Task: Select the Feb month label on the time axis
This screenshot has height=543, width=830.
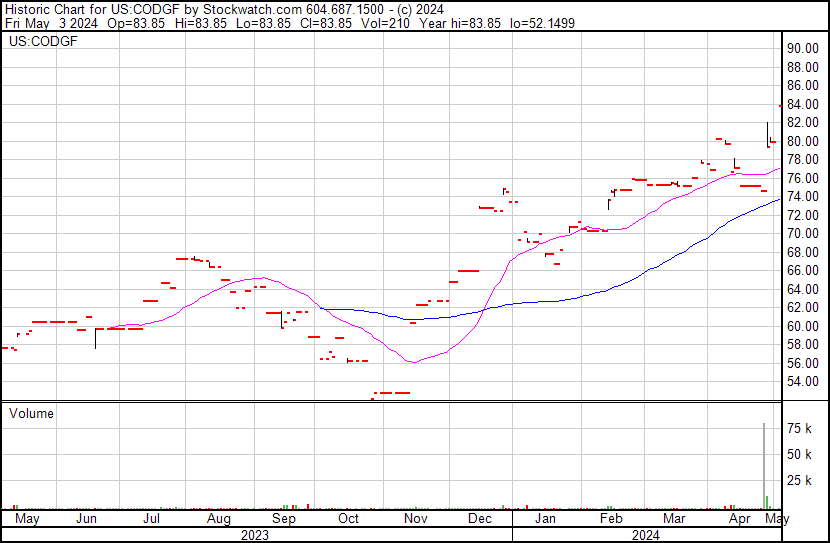Action: 611,519
